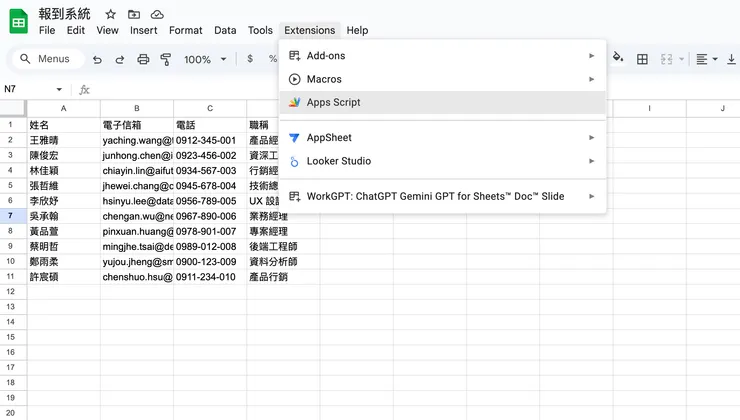
Task: Click the AppSheet logo icon
Action: coord(294,138)
